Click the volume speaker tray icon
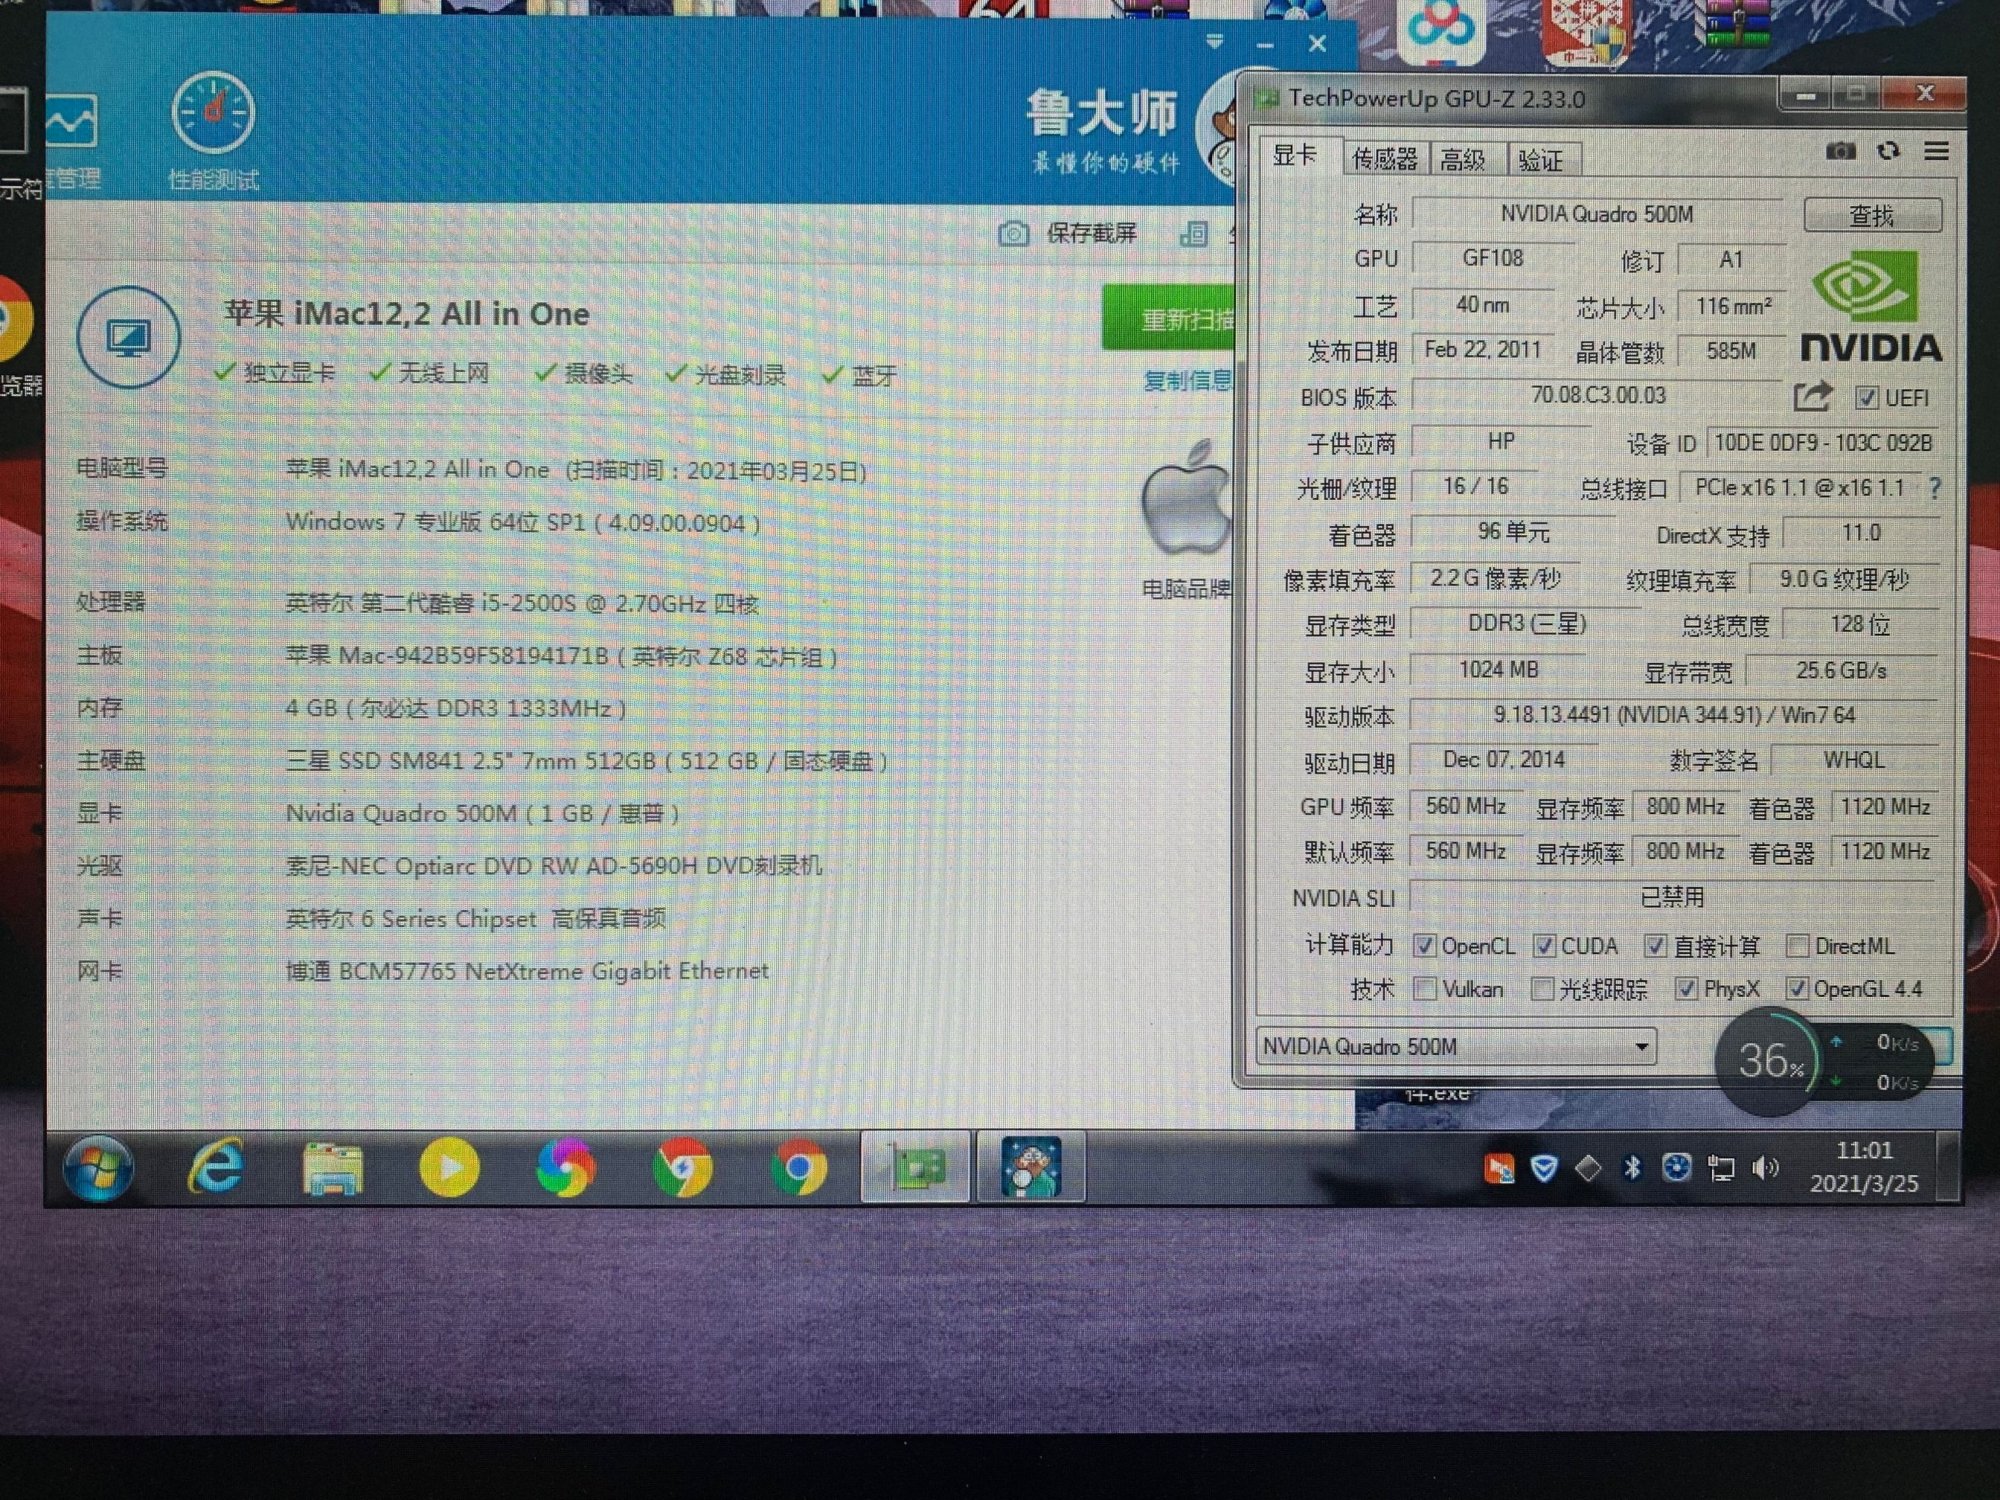The height and width of the screenshot is (1500, 2000). [x=1765, y=1168]
